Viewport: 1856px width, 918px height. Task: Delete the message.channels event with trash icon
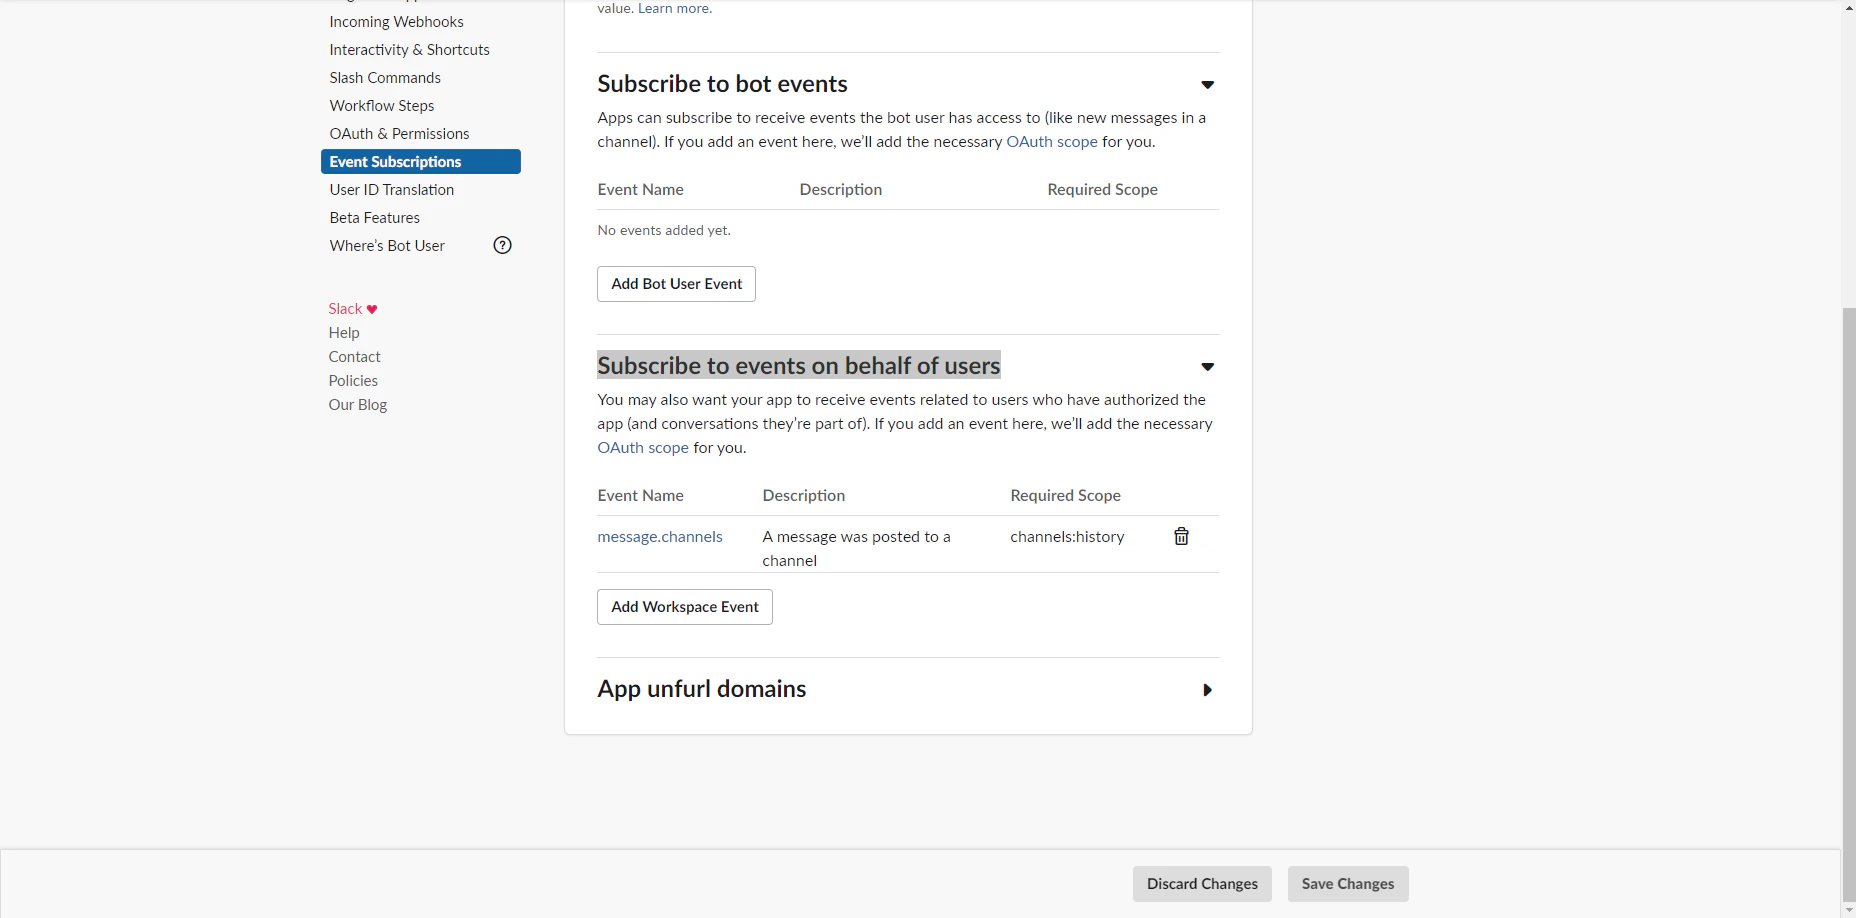[x=1181, y=537]
